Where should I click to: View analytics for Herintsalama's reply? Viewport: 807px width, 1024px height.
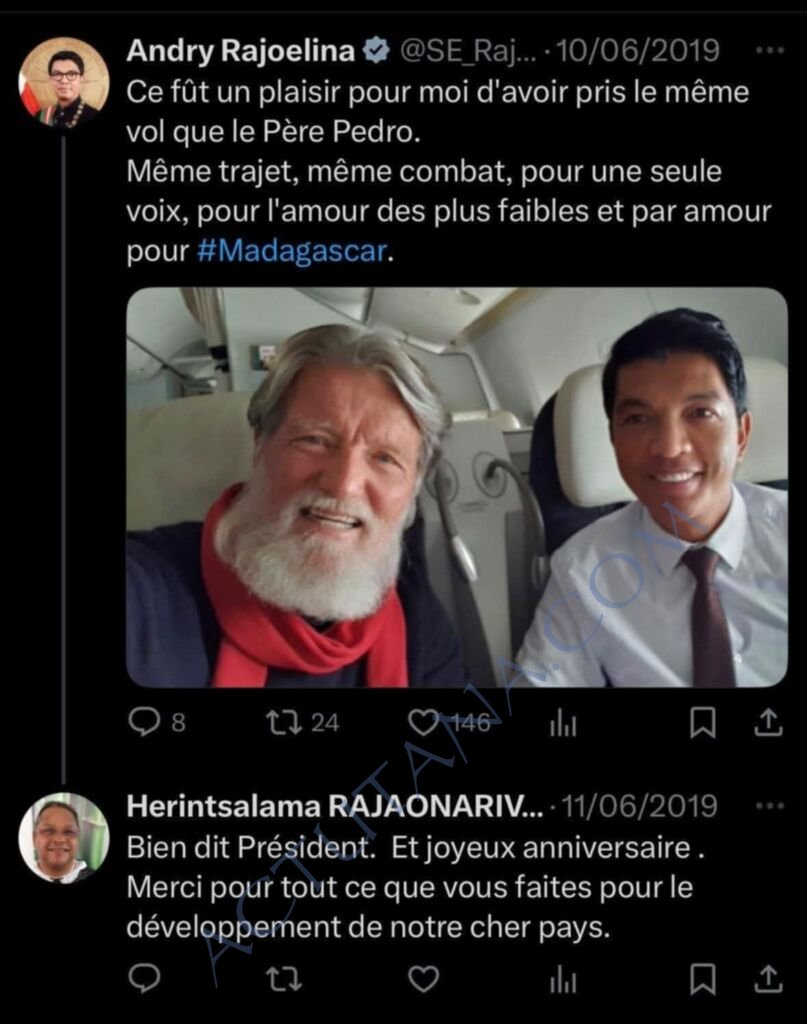click(563, 979)
